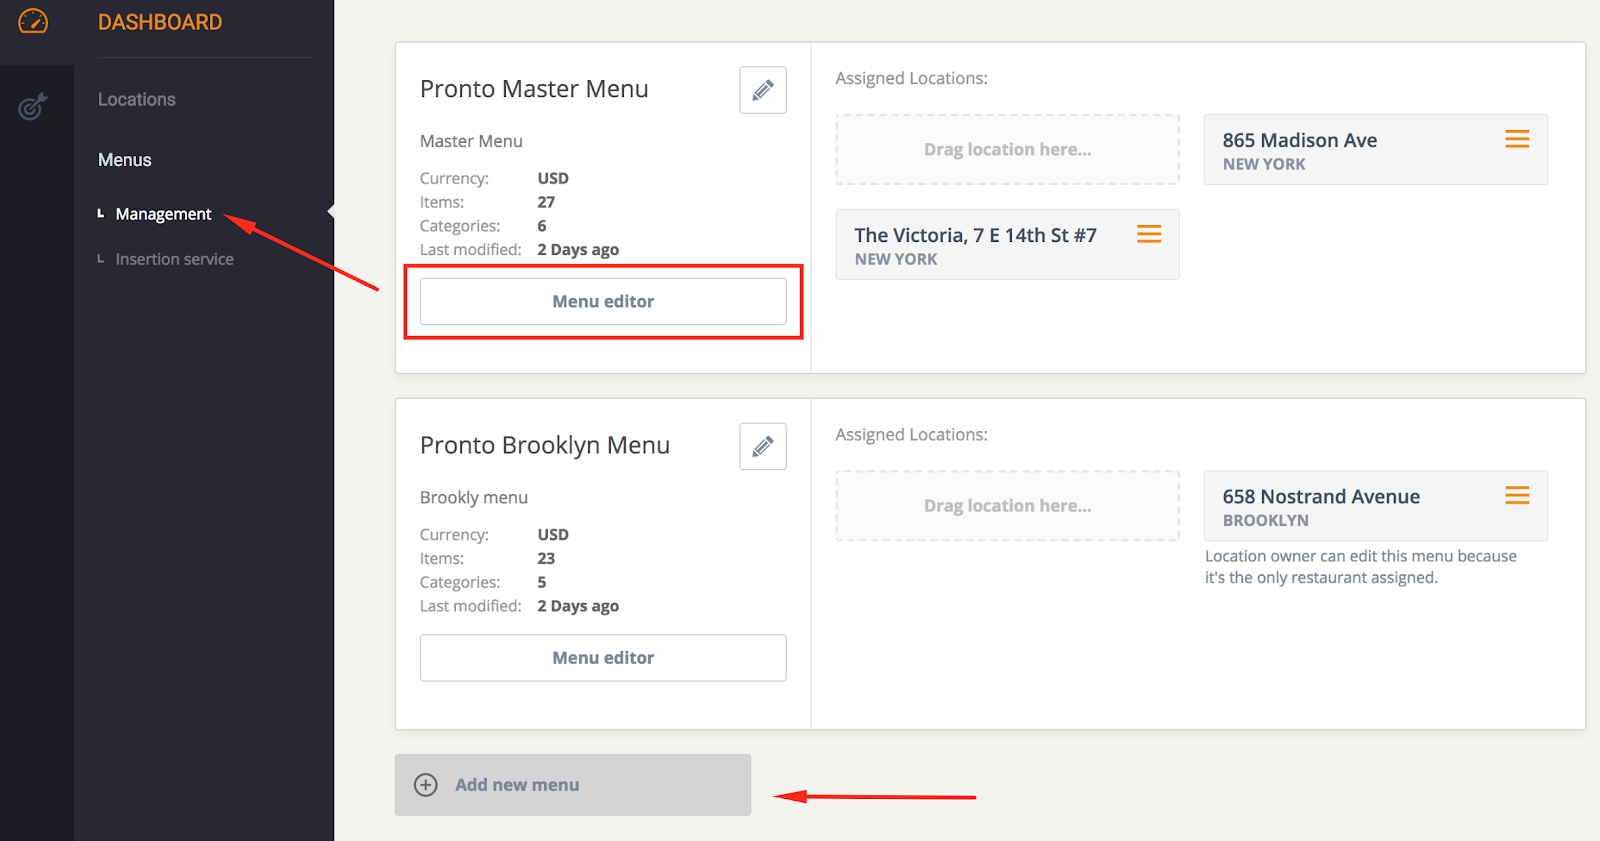
Task: Click the dashboard speedometer icon
Action: click(33, 21)
